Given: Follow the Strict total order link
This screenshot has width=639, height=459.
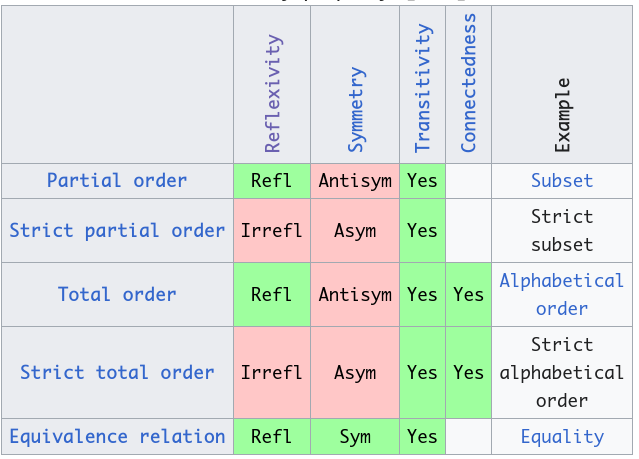Looking at the screenshot, I should [x=117, y=373].
